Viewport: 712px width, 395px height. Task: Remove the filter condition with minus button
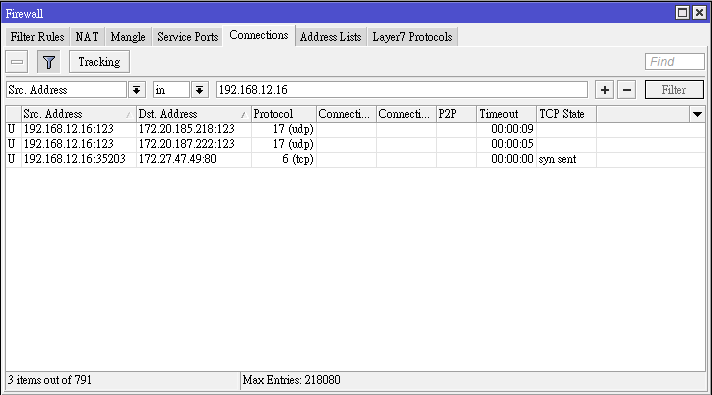click(627, 90)
